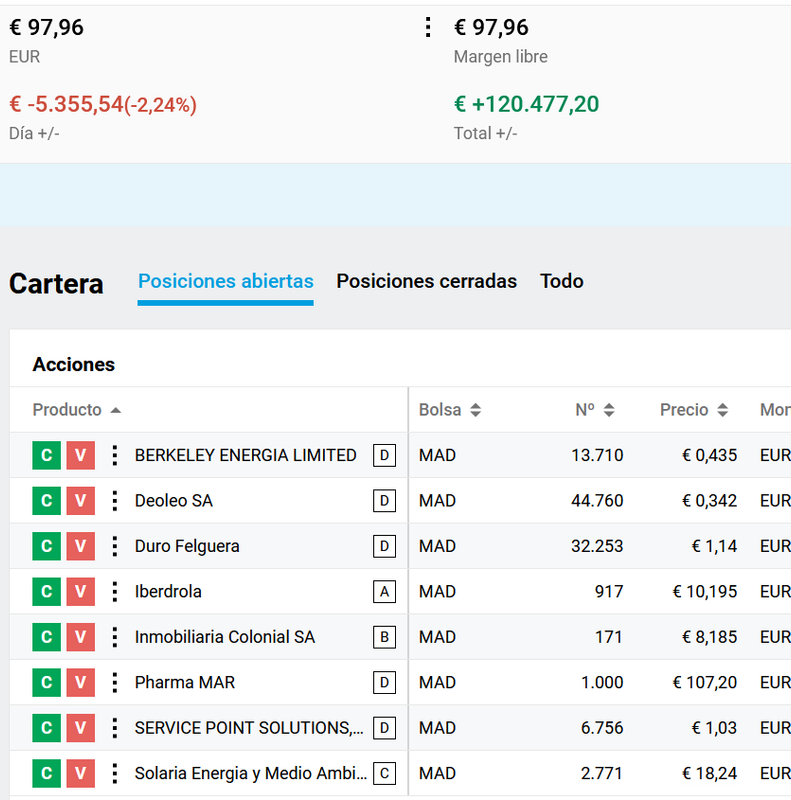Screen dimensions: 791x800
Task: Click the Acciones section heading
Action: 73,364
